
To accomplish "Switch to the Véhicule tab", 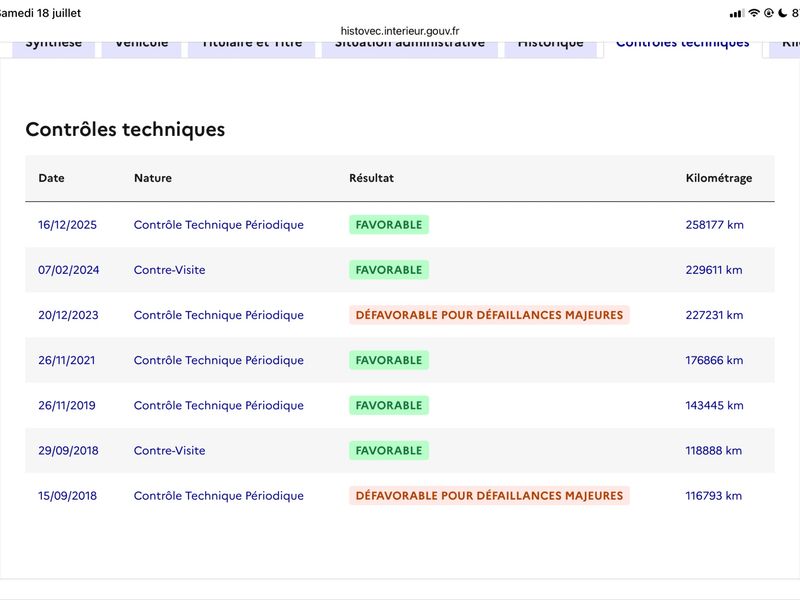I will click(x=141, y=47).
